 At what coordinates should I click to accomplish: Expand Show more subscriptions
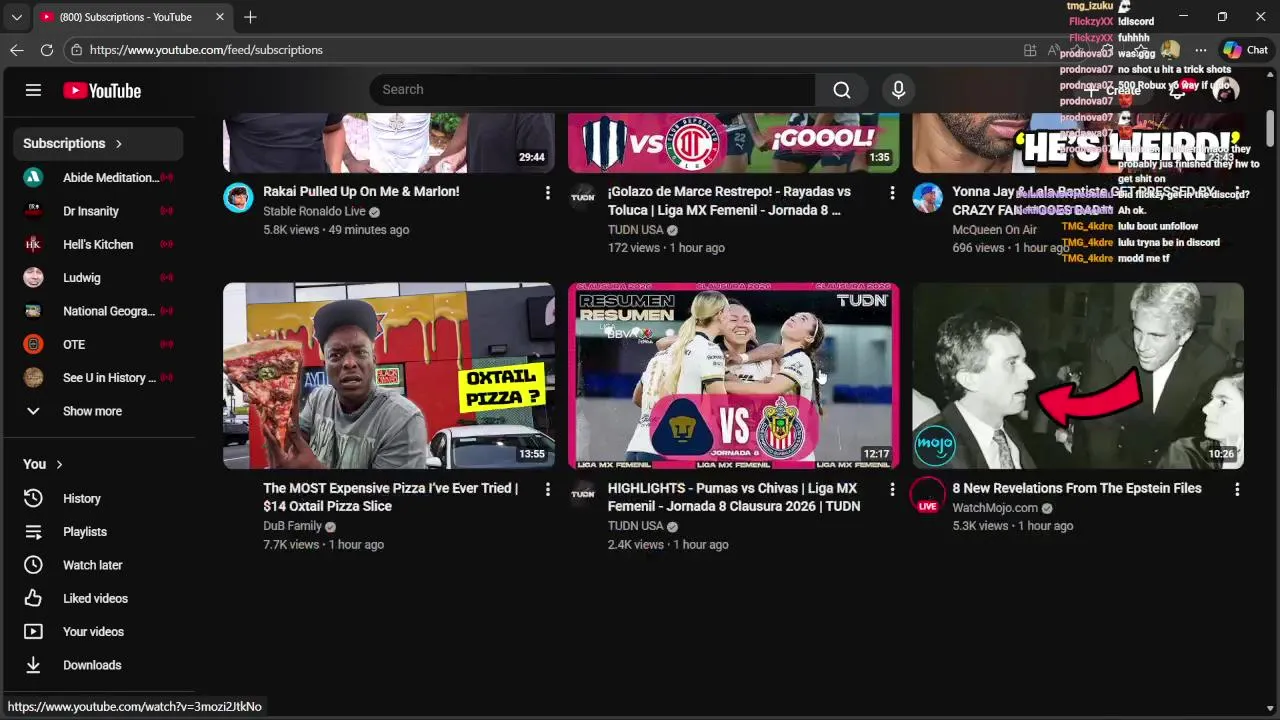point(97,411)
